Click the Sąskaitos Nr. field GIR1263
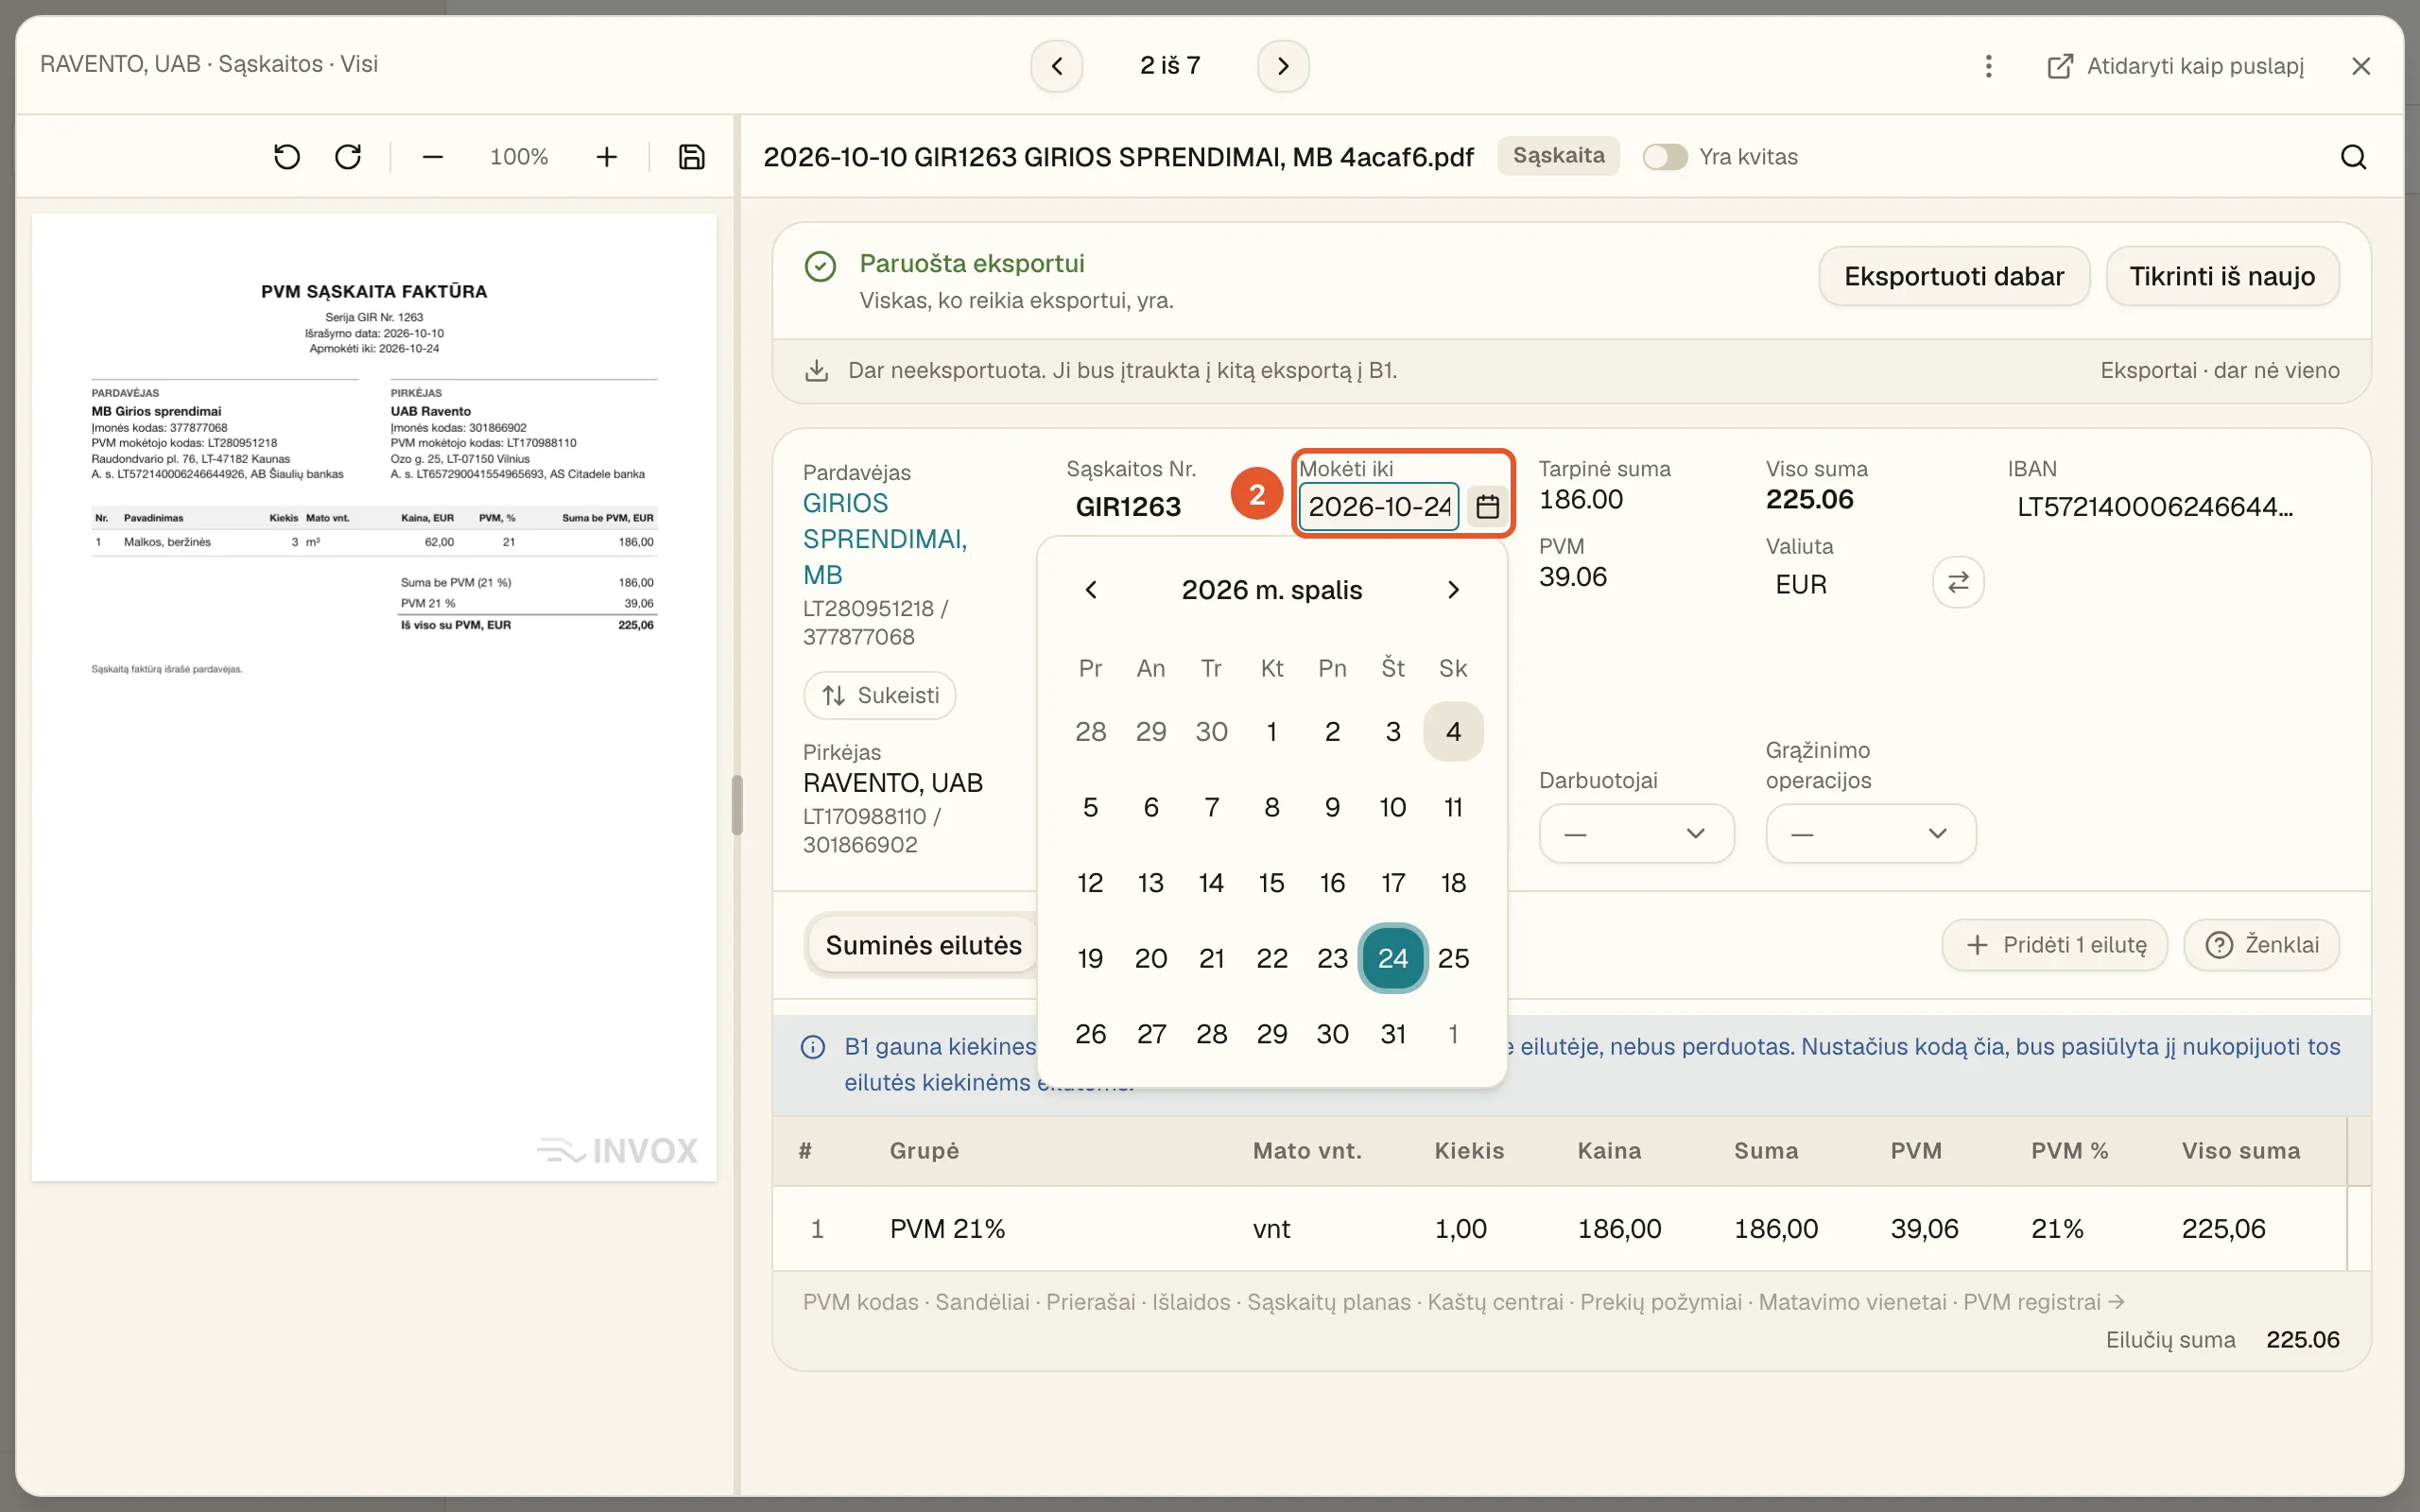 pyautogui.click(x=1128, y=507)
